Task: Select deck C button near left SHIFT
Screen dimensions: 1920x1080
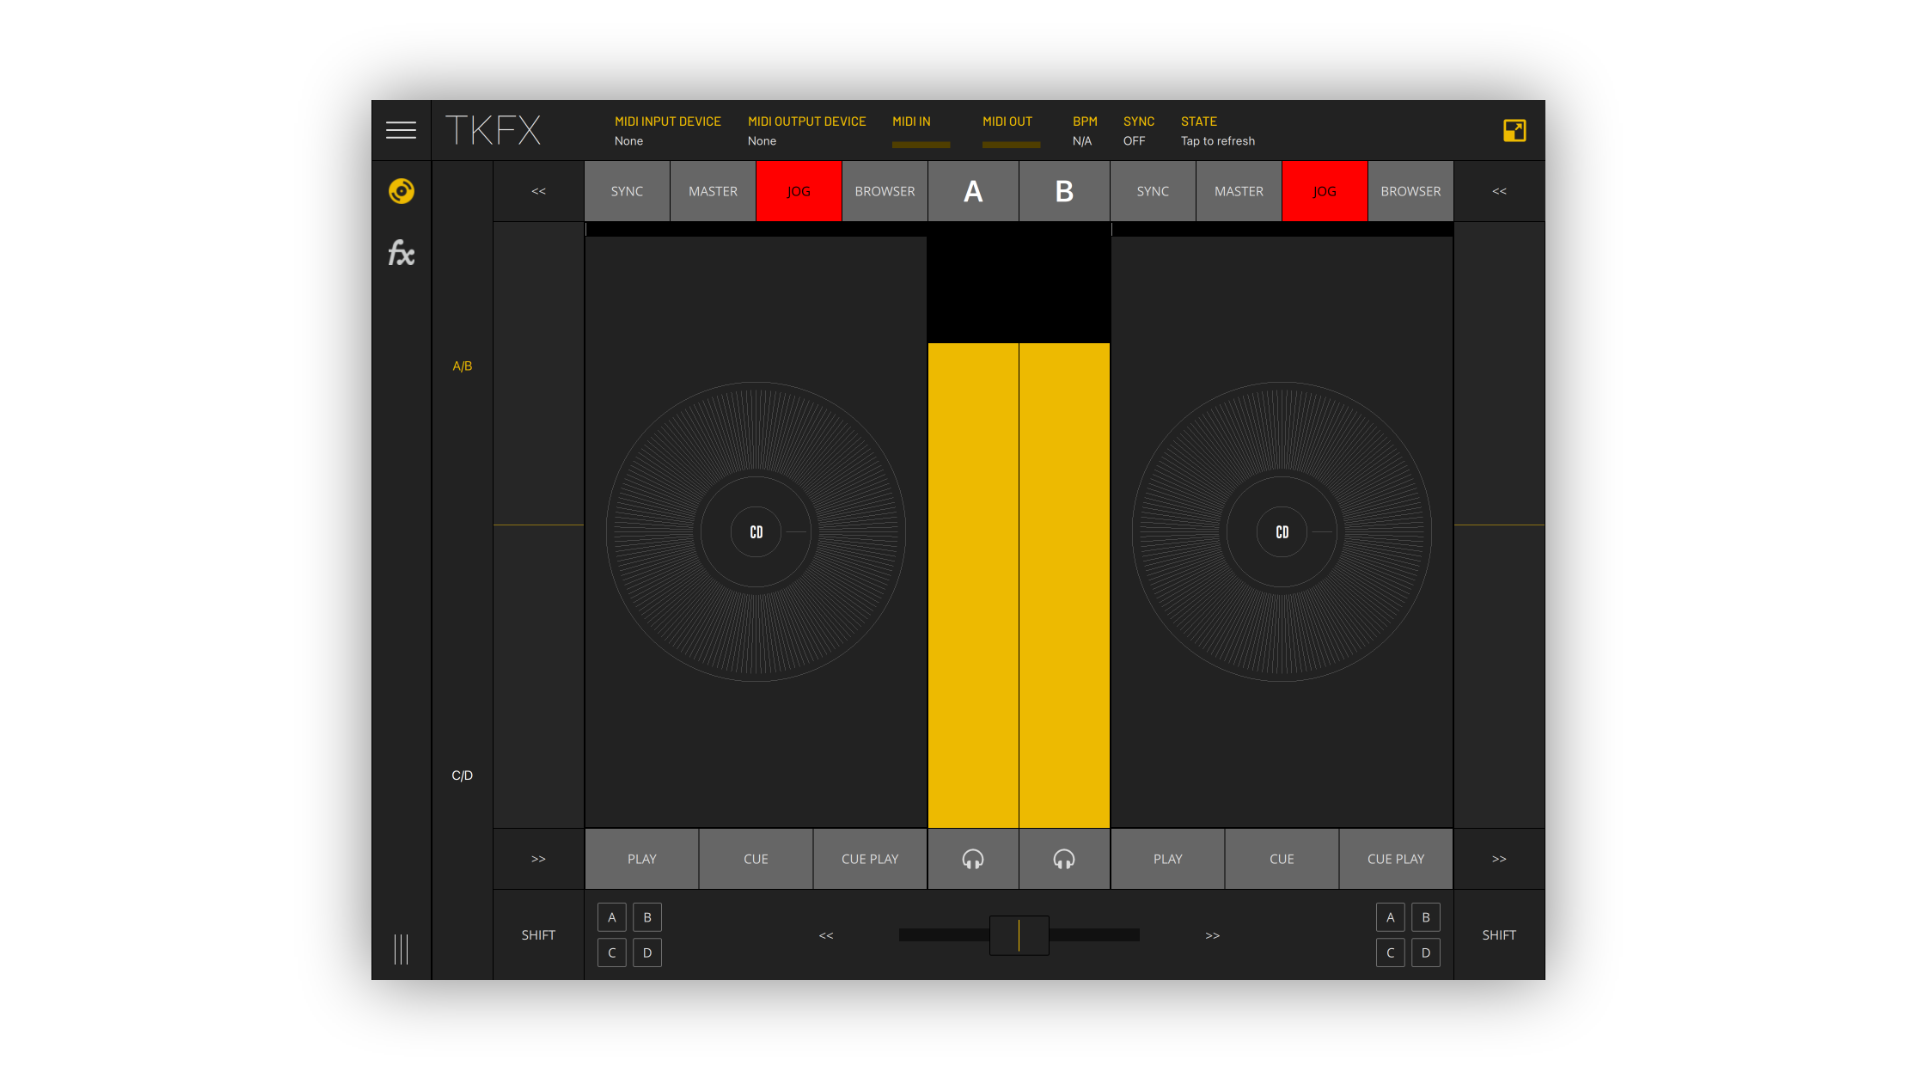Action: point(611,952)
